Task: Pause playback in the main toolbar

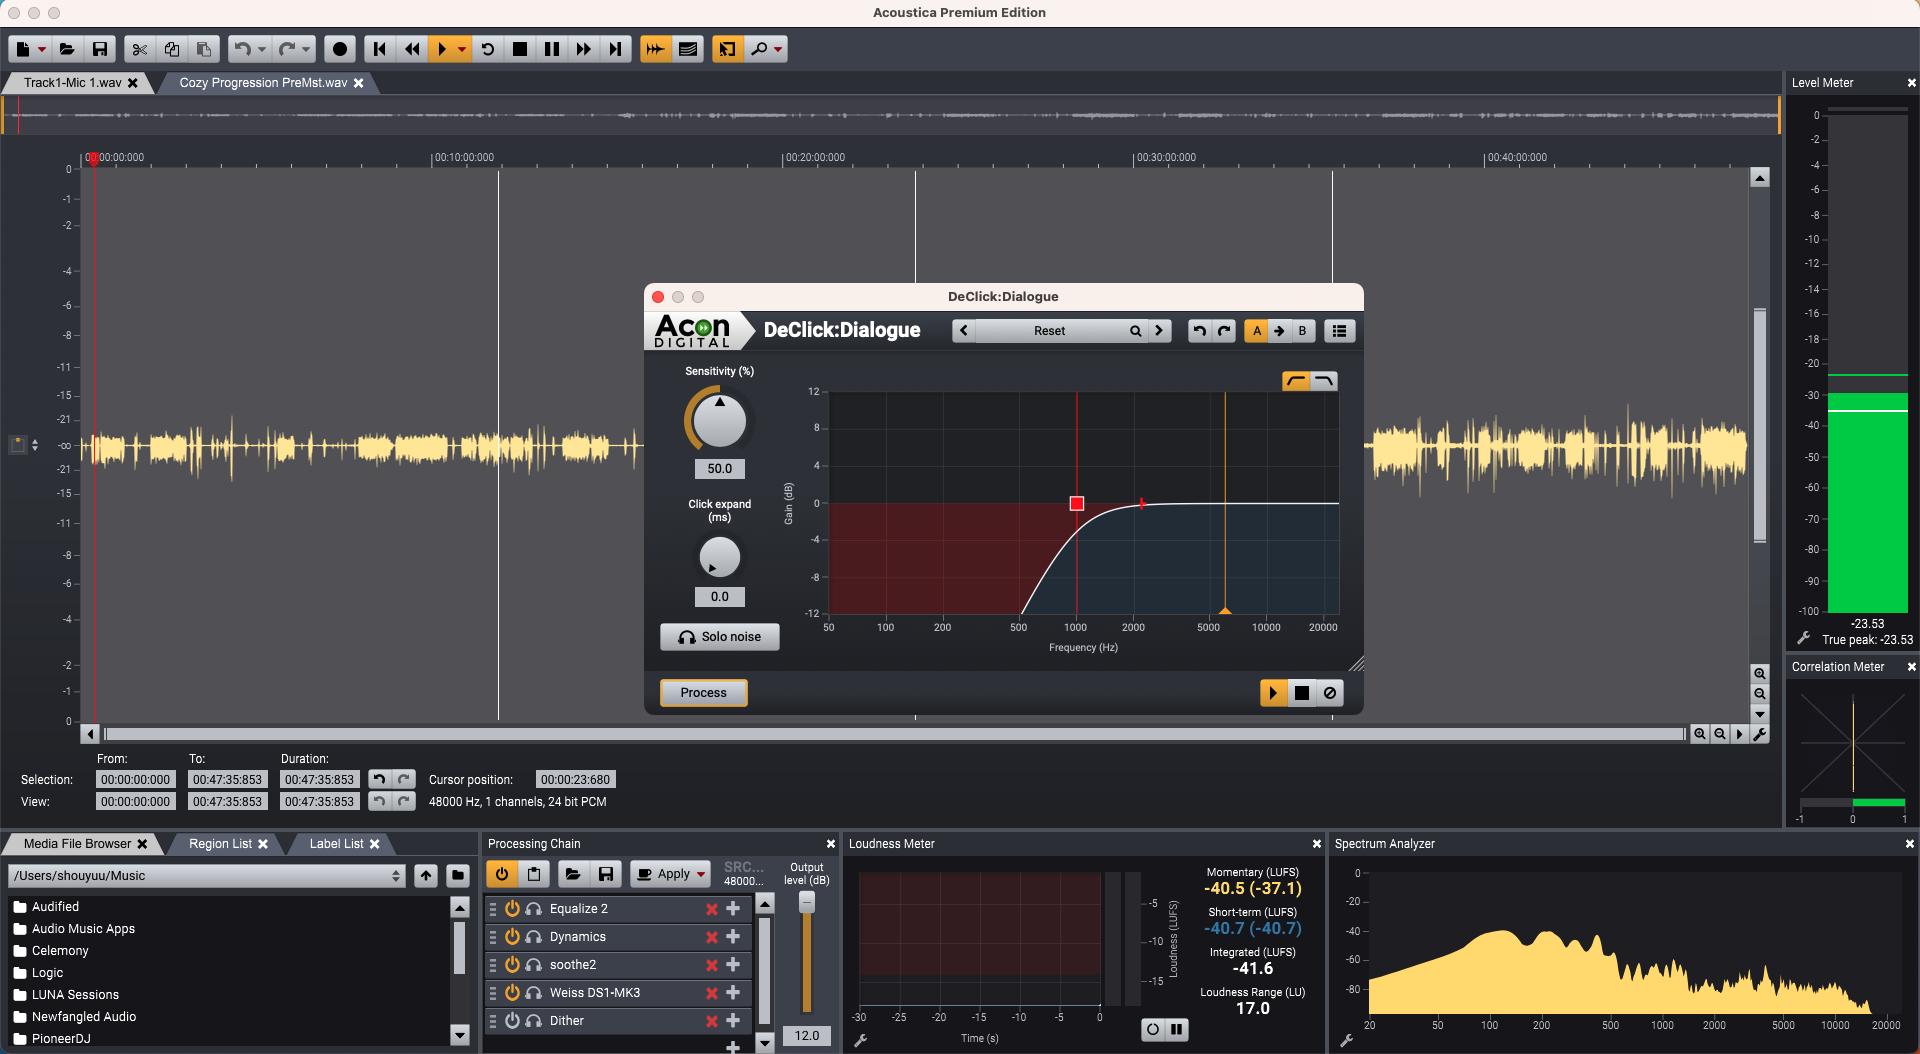Action: point(552,49)
